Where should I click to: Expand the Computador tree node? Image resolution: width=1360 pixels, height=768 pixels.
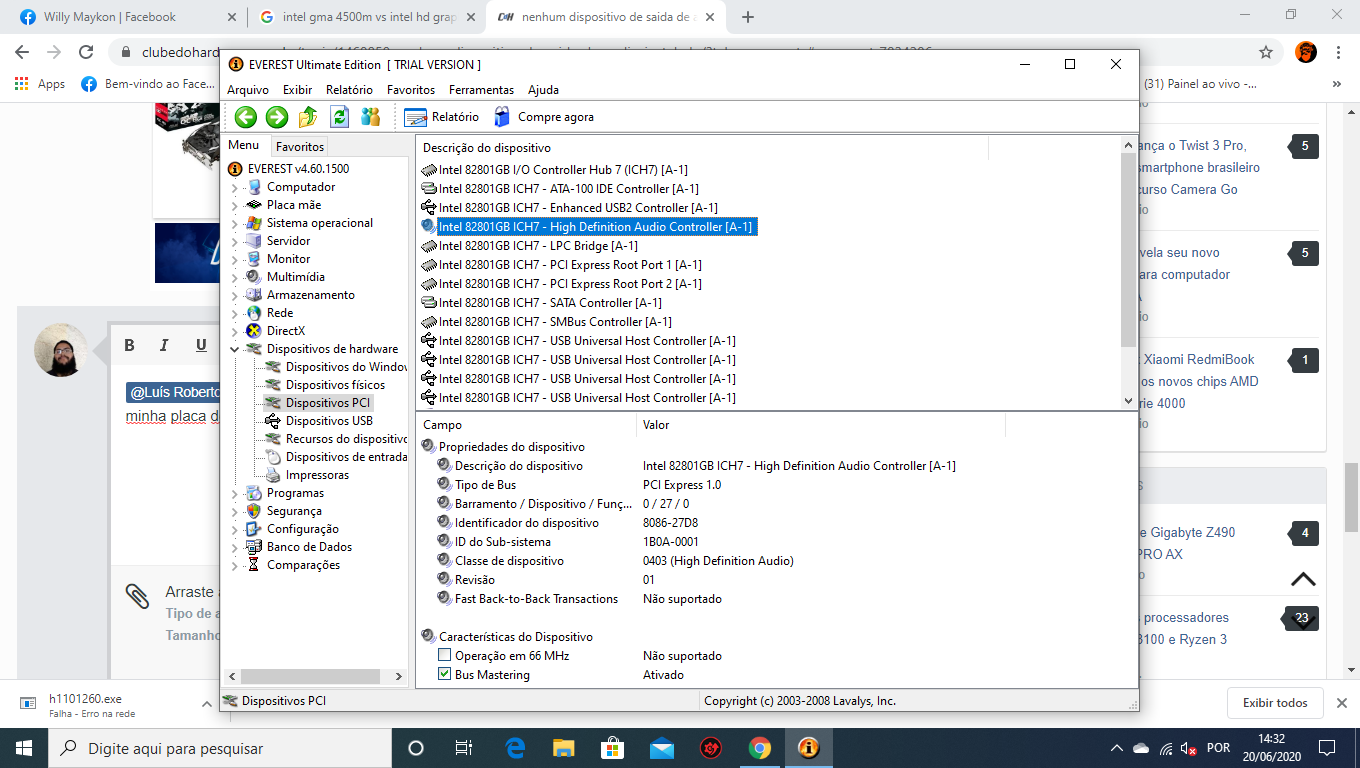coord(235,188)
